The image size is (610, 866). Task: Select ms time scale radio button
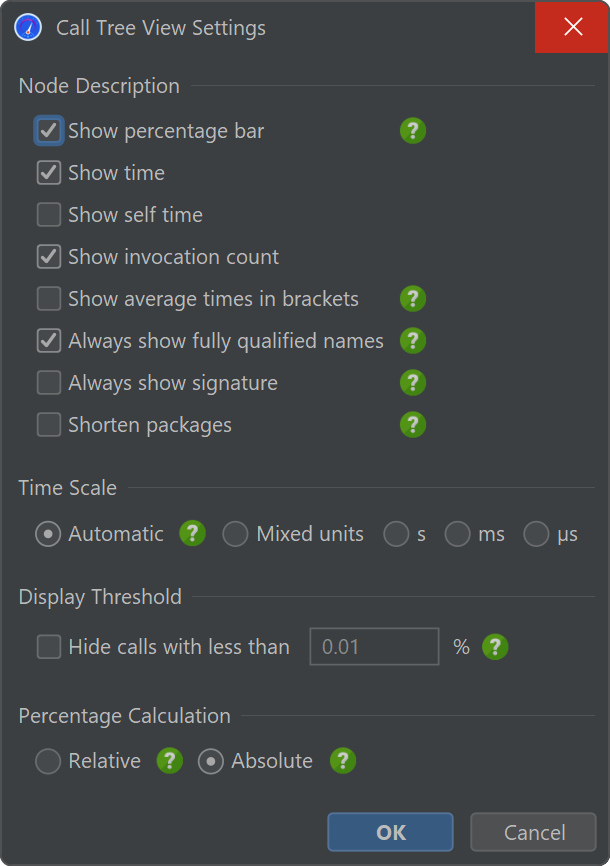458,534
